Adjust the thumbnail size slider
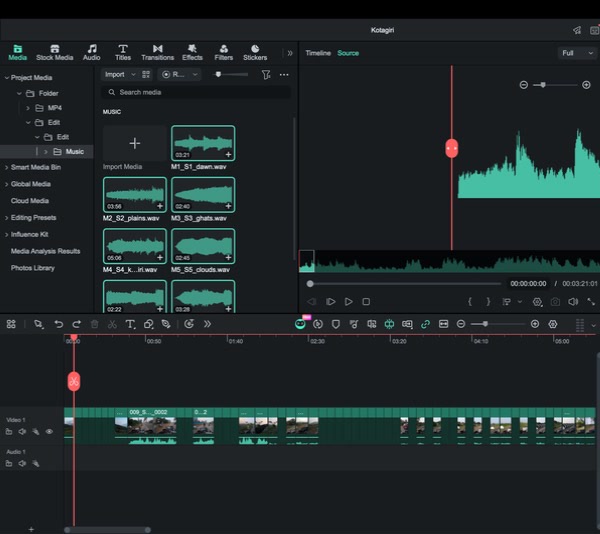 tap(218, 74)
